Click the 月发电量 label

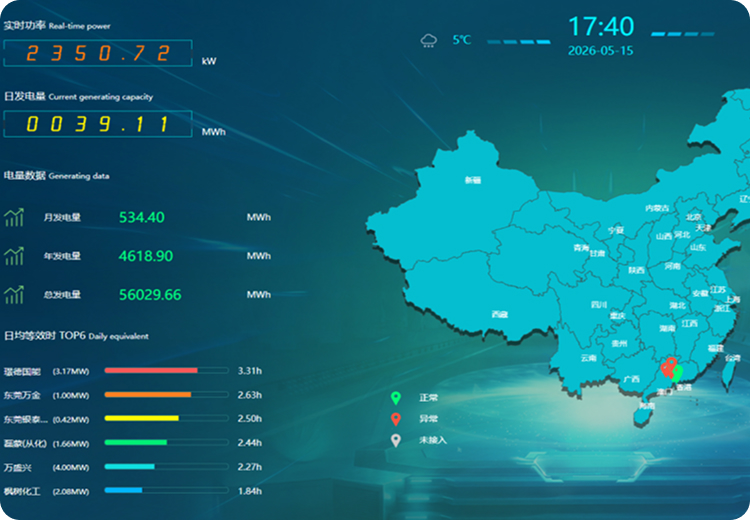tap(62, 218)
